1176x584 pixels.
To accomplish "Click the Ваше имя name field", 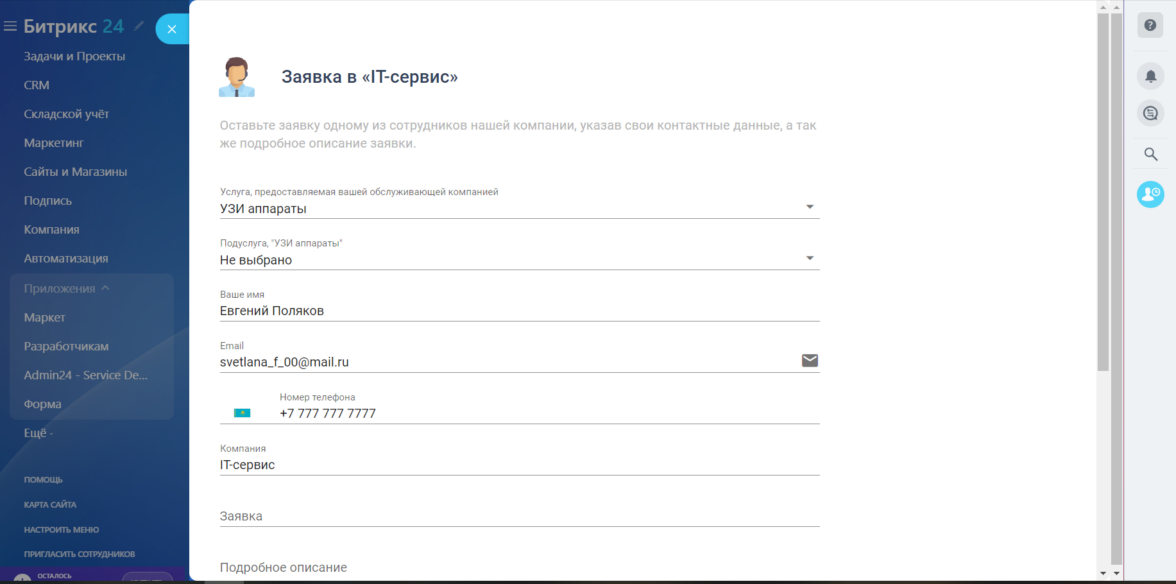I will (519, 311).
